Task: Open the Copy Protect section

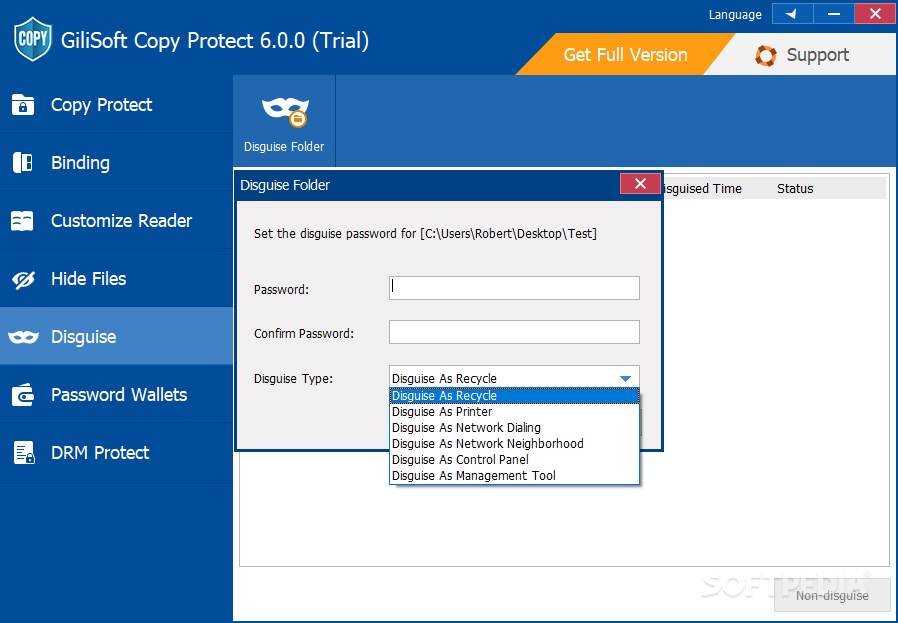Action: [116, 105]
